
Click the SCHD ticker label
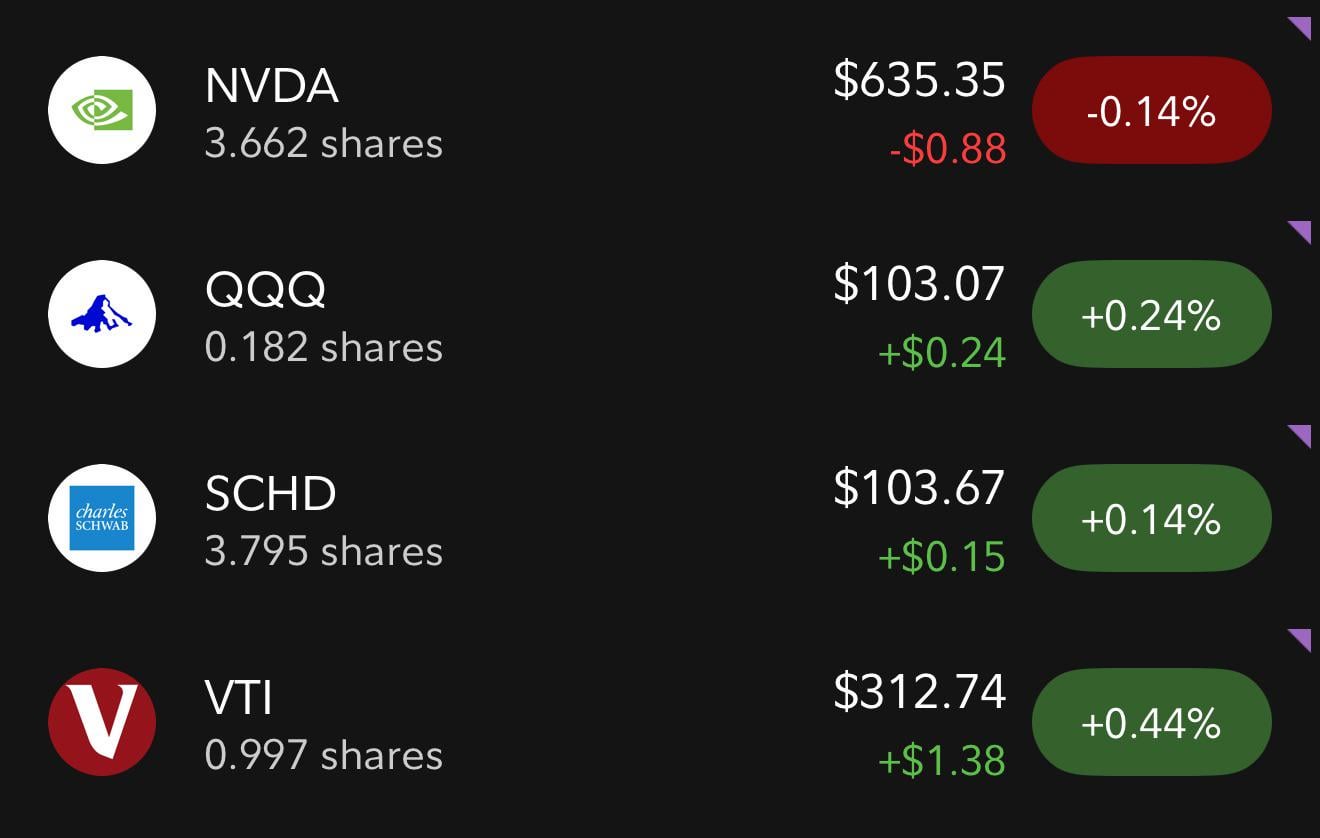tap(267, 493)
